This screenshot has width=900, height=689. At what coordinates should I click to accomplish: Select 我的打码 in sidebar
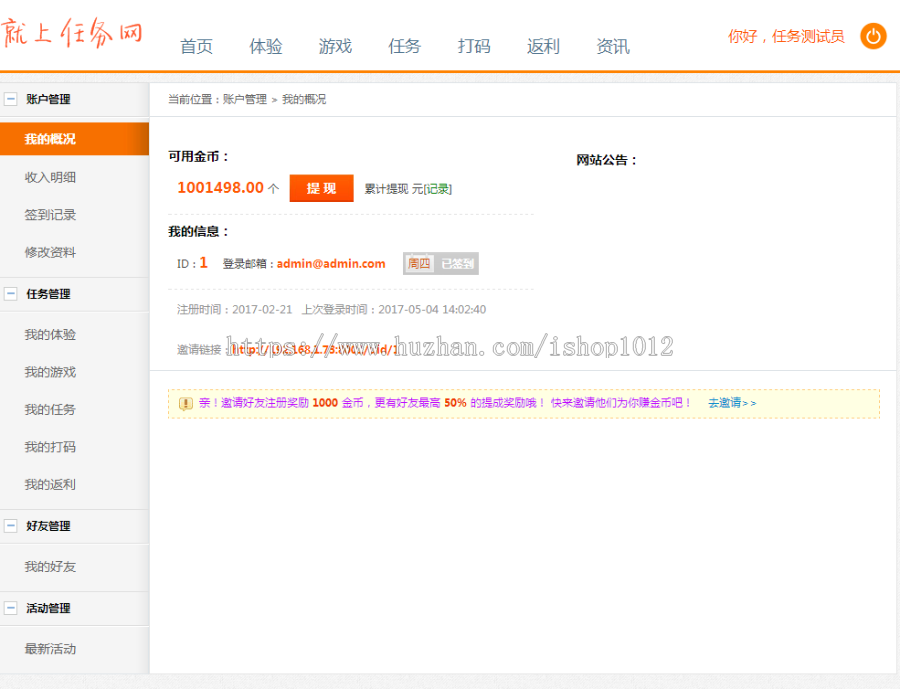[50, 447]
